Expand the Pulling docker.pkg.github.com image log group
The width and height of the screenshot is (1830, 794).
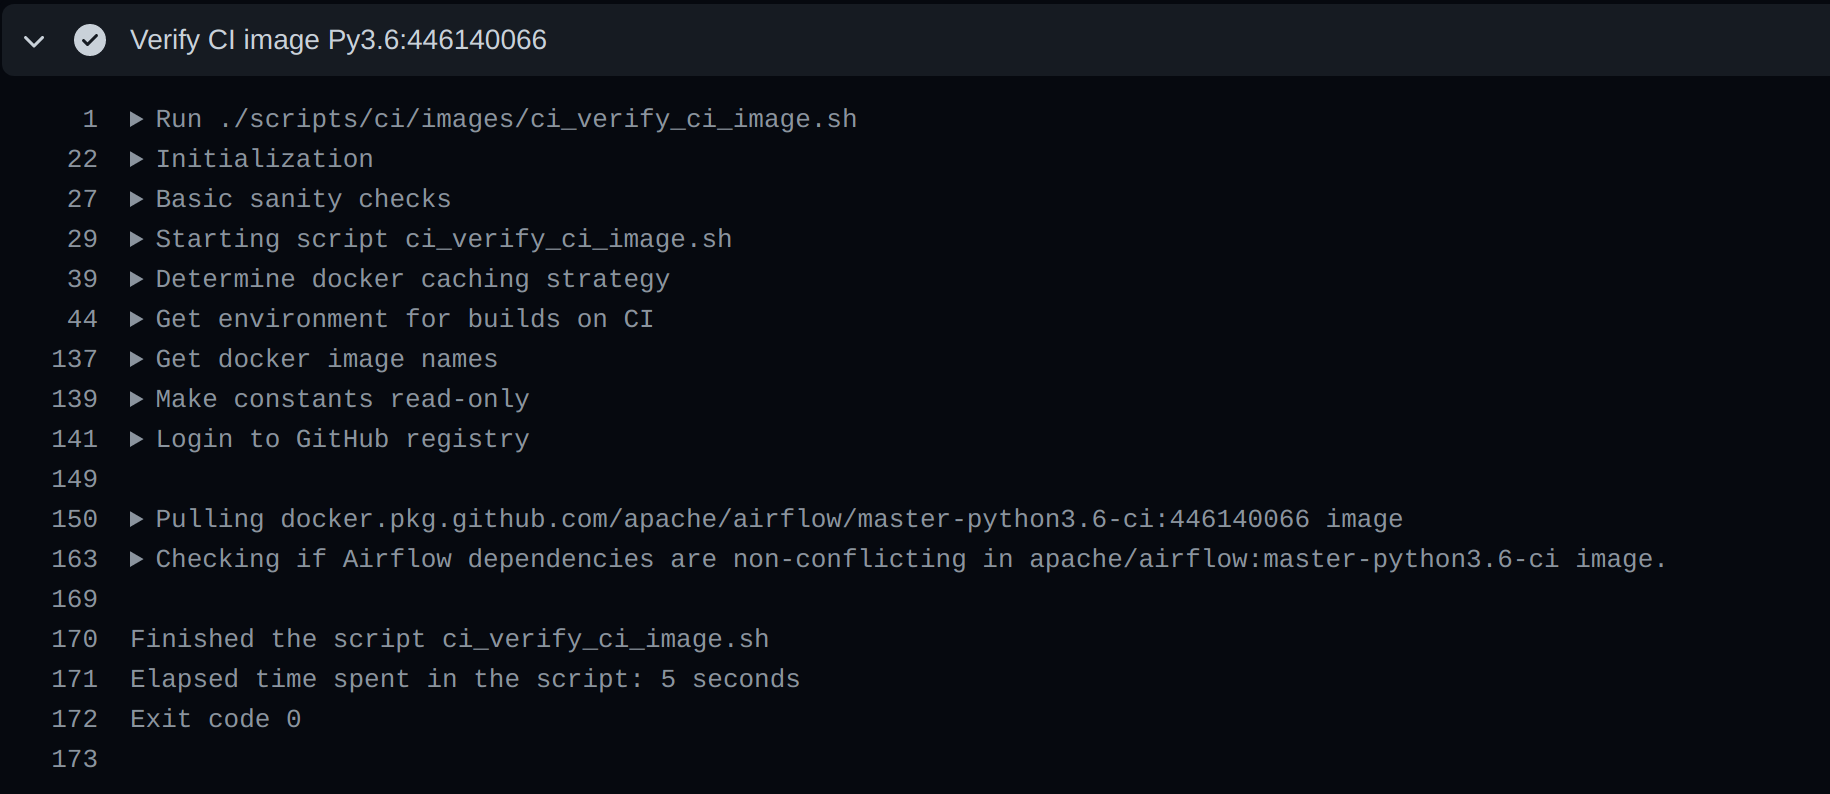pyautogui.click(x=137, y=518)
